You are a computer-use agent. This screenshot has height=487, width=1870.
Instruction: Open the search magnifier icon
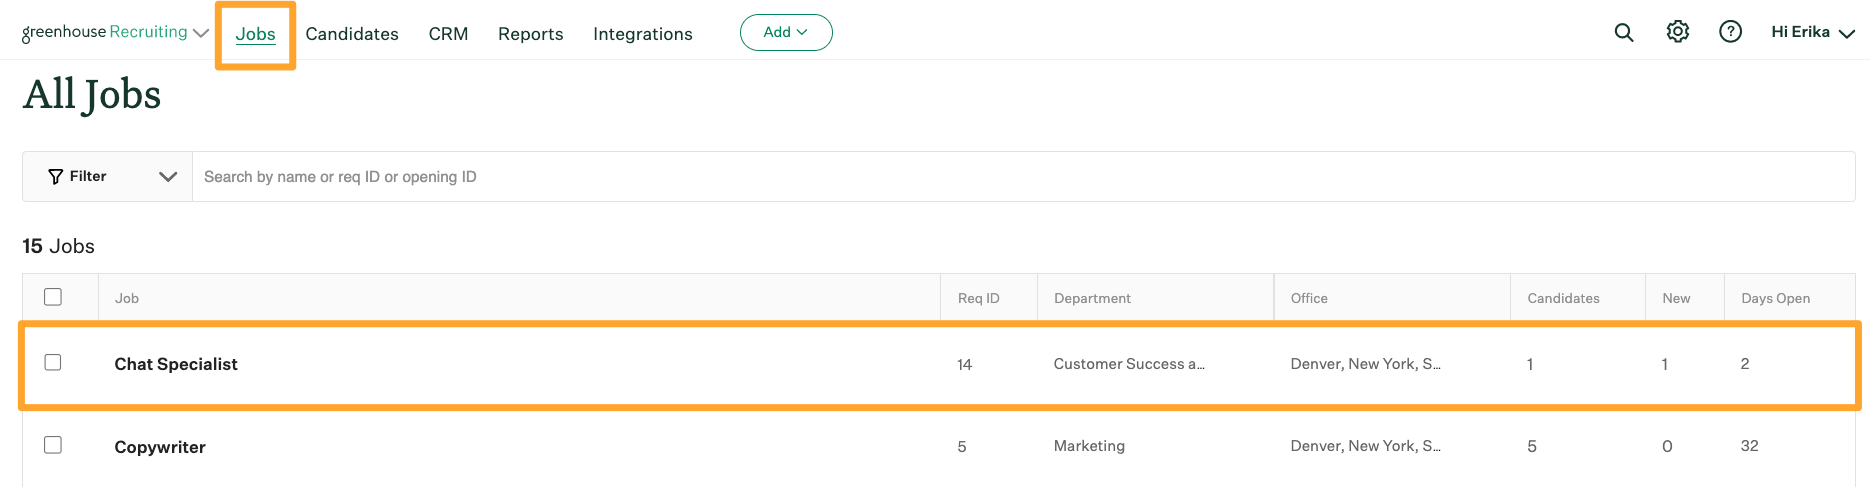pos(1624,32)
